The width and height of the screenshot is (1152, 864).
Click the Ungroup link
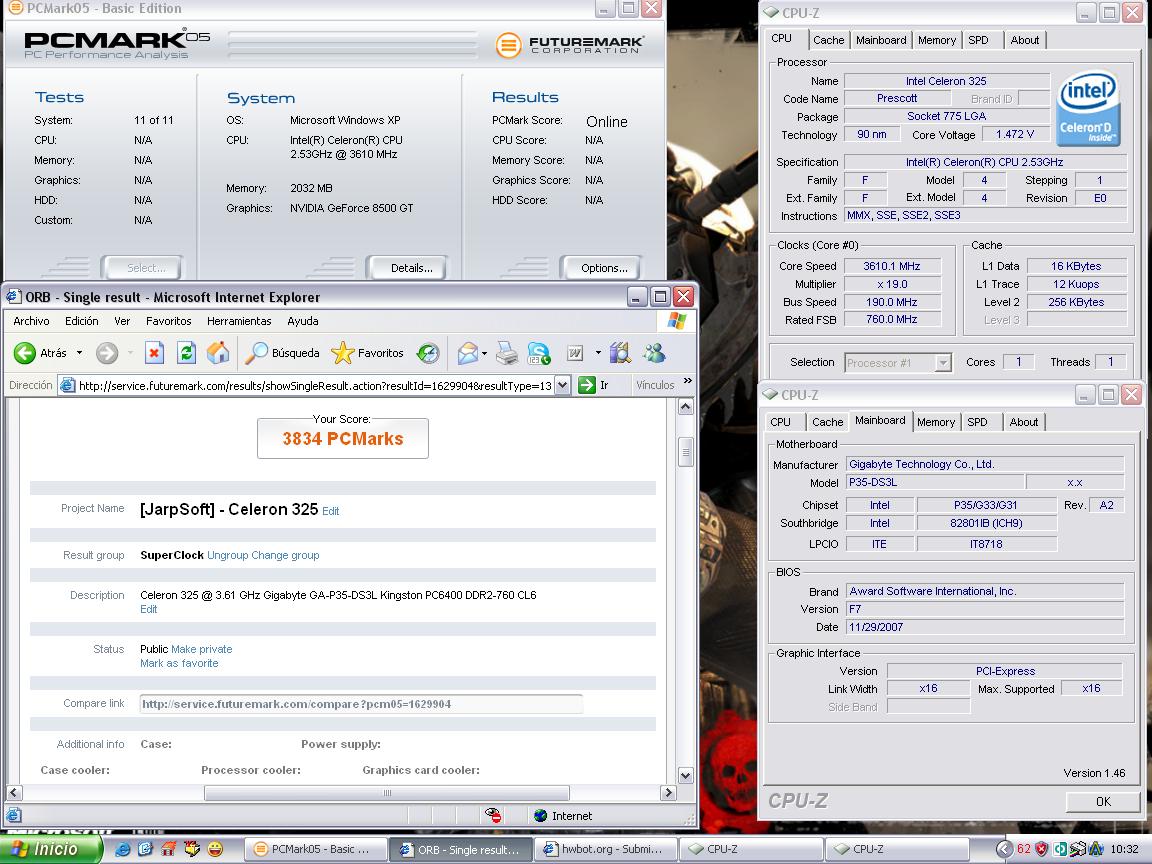(228, 555)
